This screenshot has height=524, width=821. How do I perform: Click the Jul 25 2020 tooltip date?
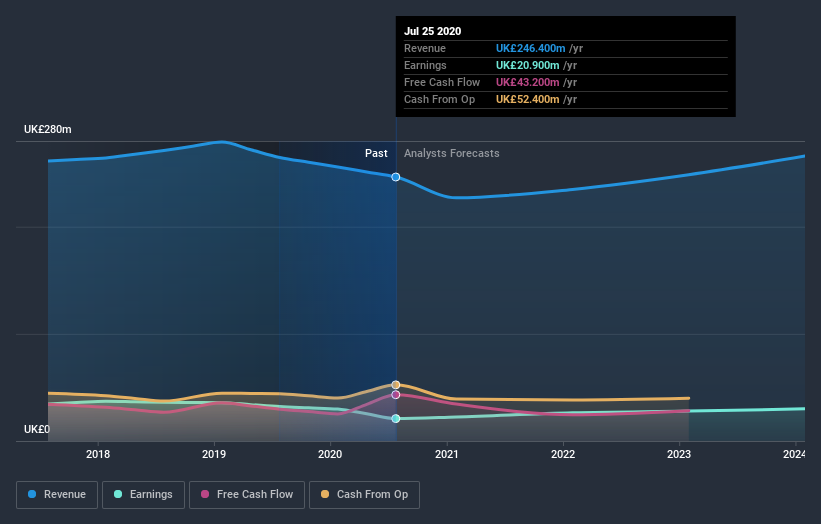[x=432, y=31]
